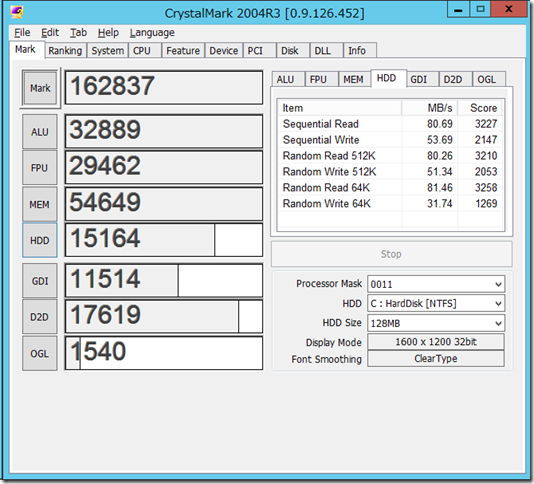Viewport: 534px width, 484px height.
Task: Start the GDI benchmark button
Action: (x=40, y=281)
